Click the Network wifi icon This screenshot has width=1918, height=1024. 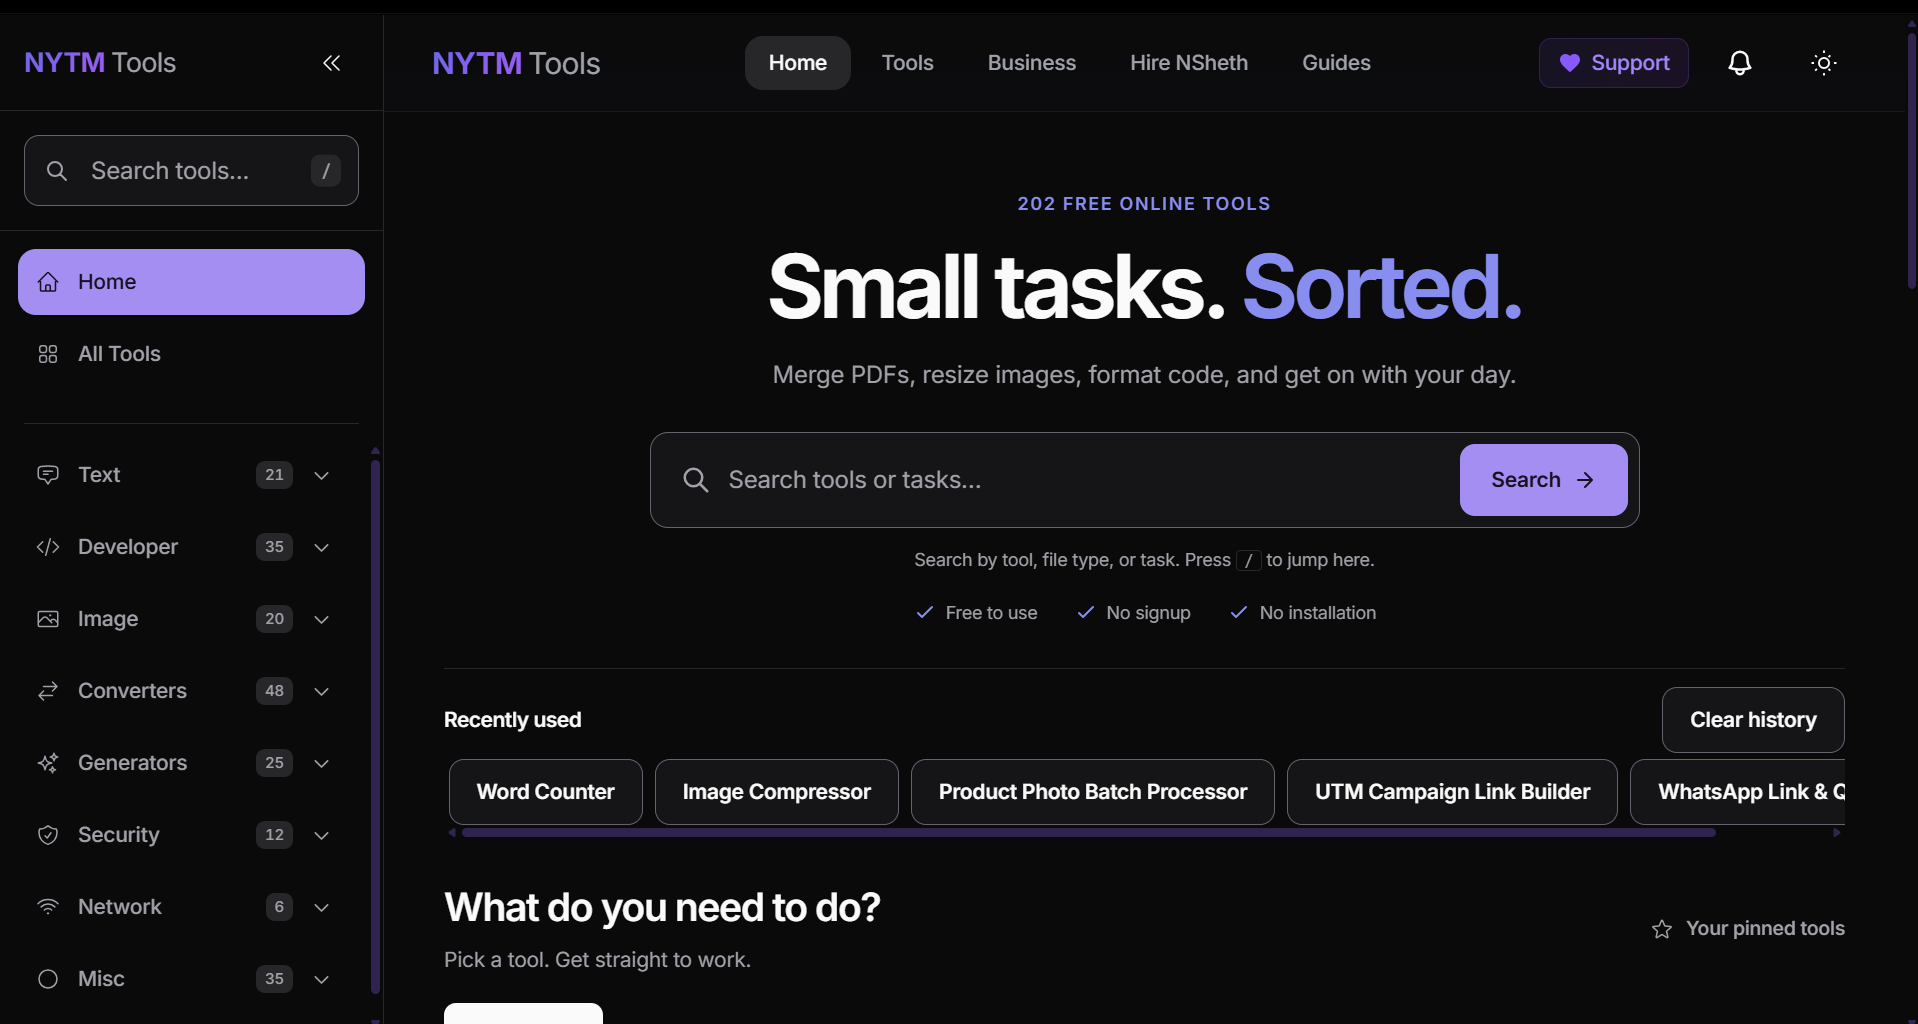(x=48, y=907)
